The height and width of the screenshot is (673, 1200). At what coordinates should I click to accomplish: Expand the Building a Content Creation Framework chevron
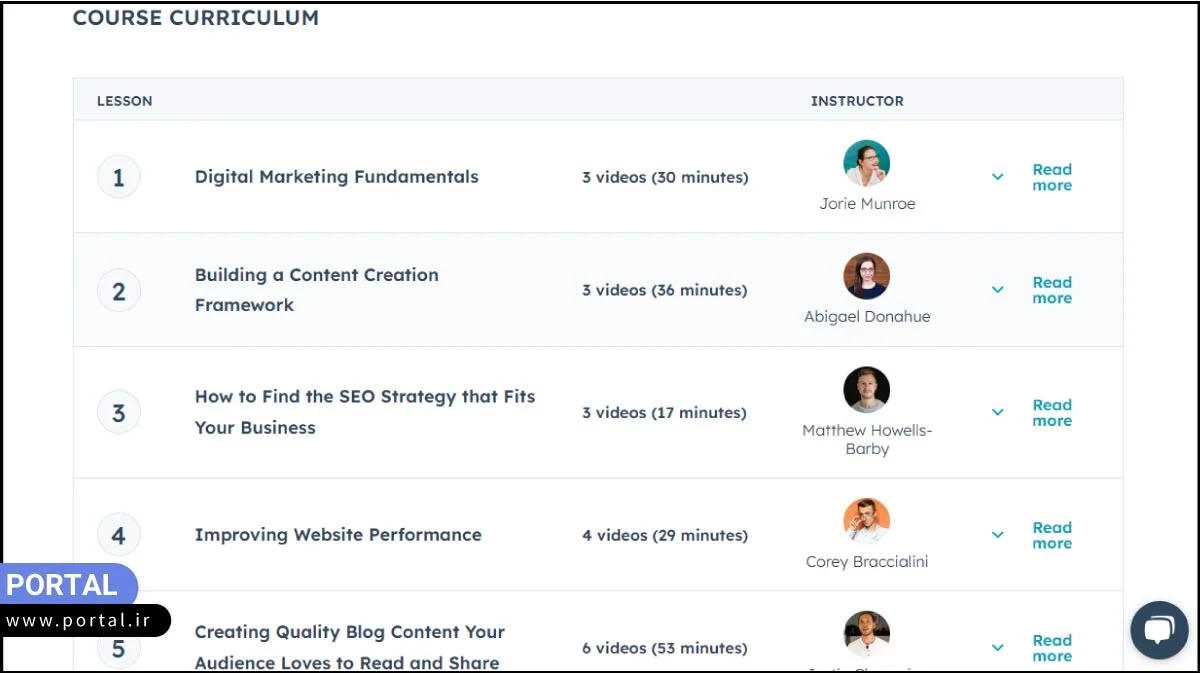pos(997,290)
